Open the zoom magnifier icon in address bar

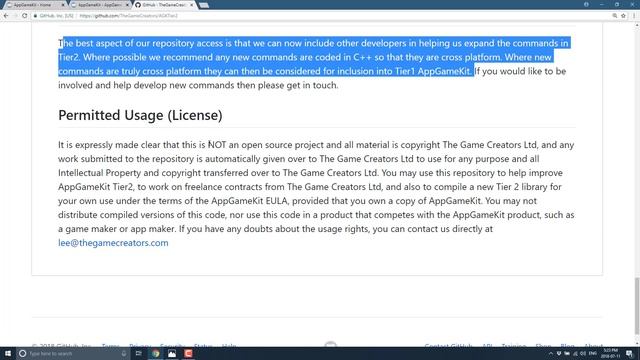[615, 16]
